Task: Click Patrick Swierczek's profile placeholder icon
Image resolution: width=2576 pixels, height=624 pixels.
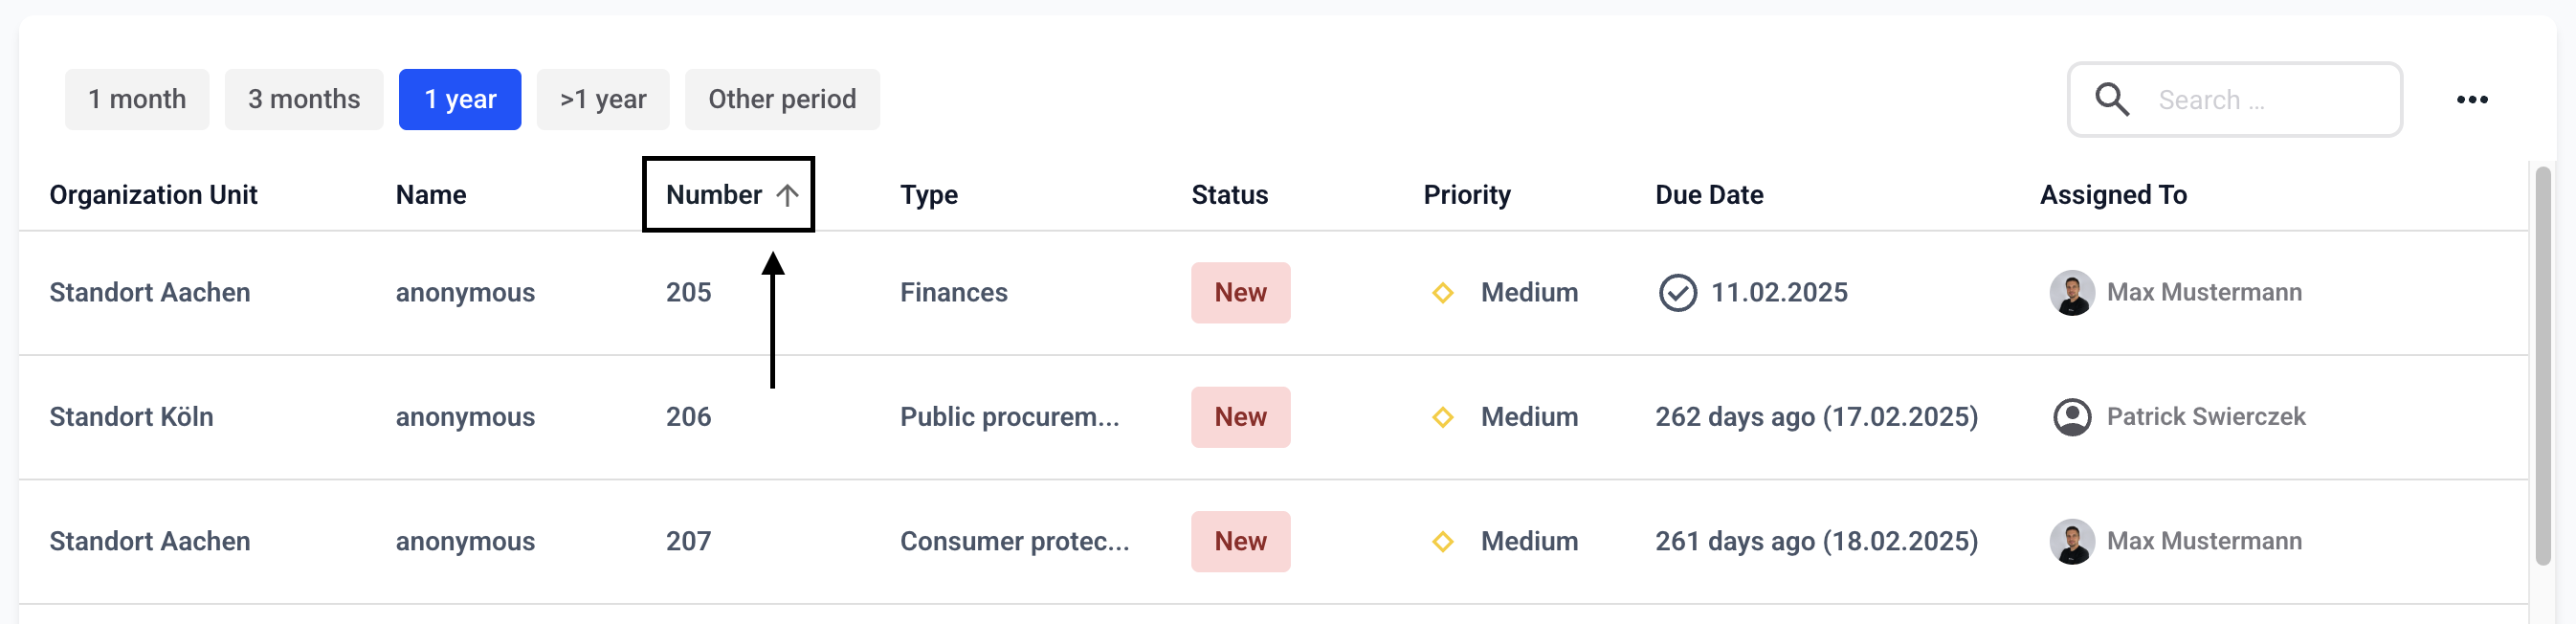Action: [2071, 417]
